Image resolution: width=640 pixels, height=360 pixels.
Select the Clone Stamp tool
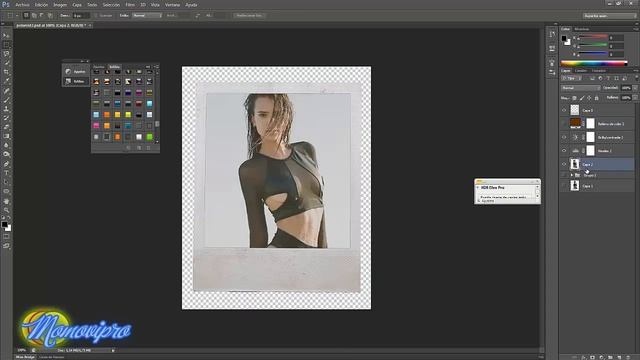[x=6, y=109]
